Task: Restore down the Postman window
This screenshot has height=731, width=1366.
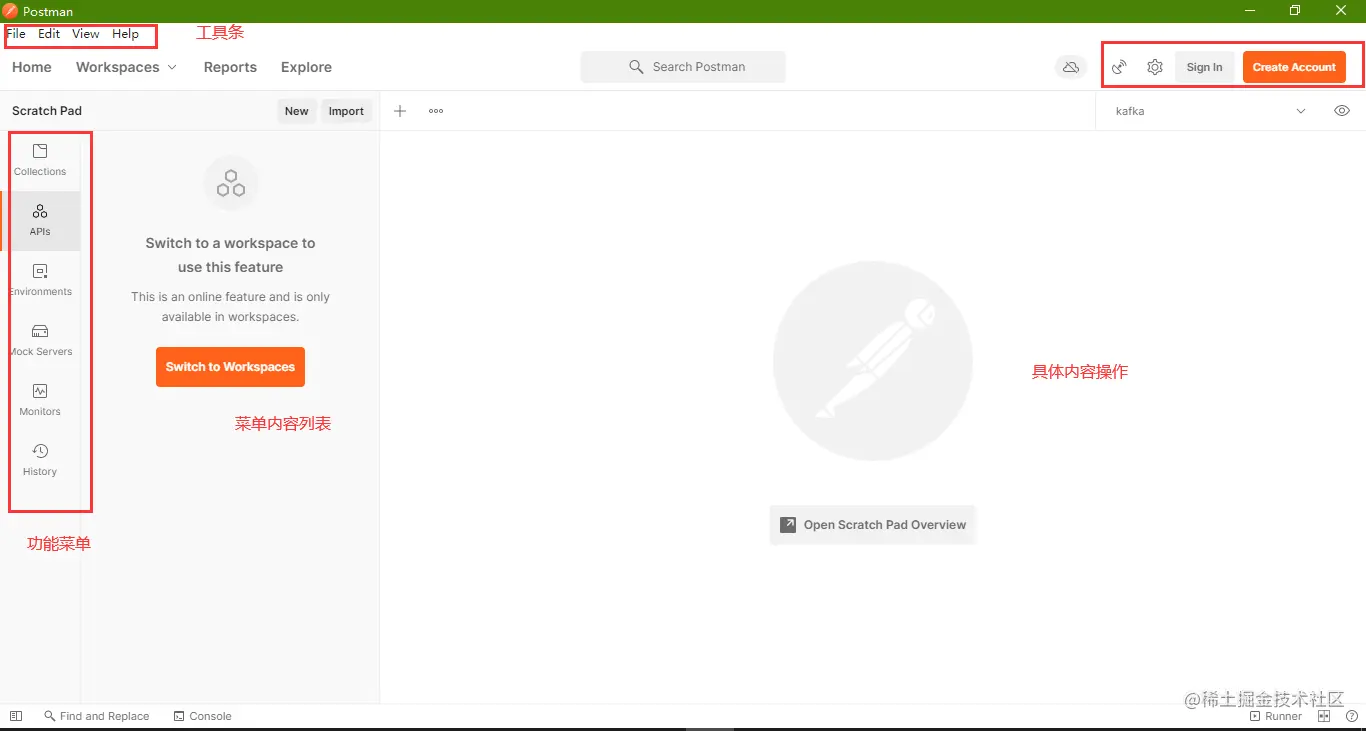Action: [1295, 10]
